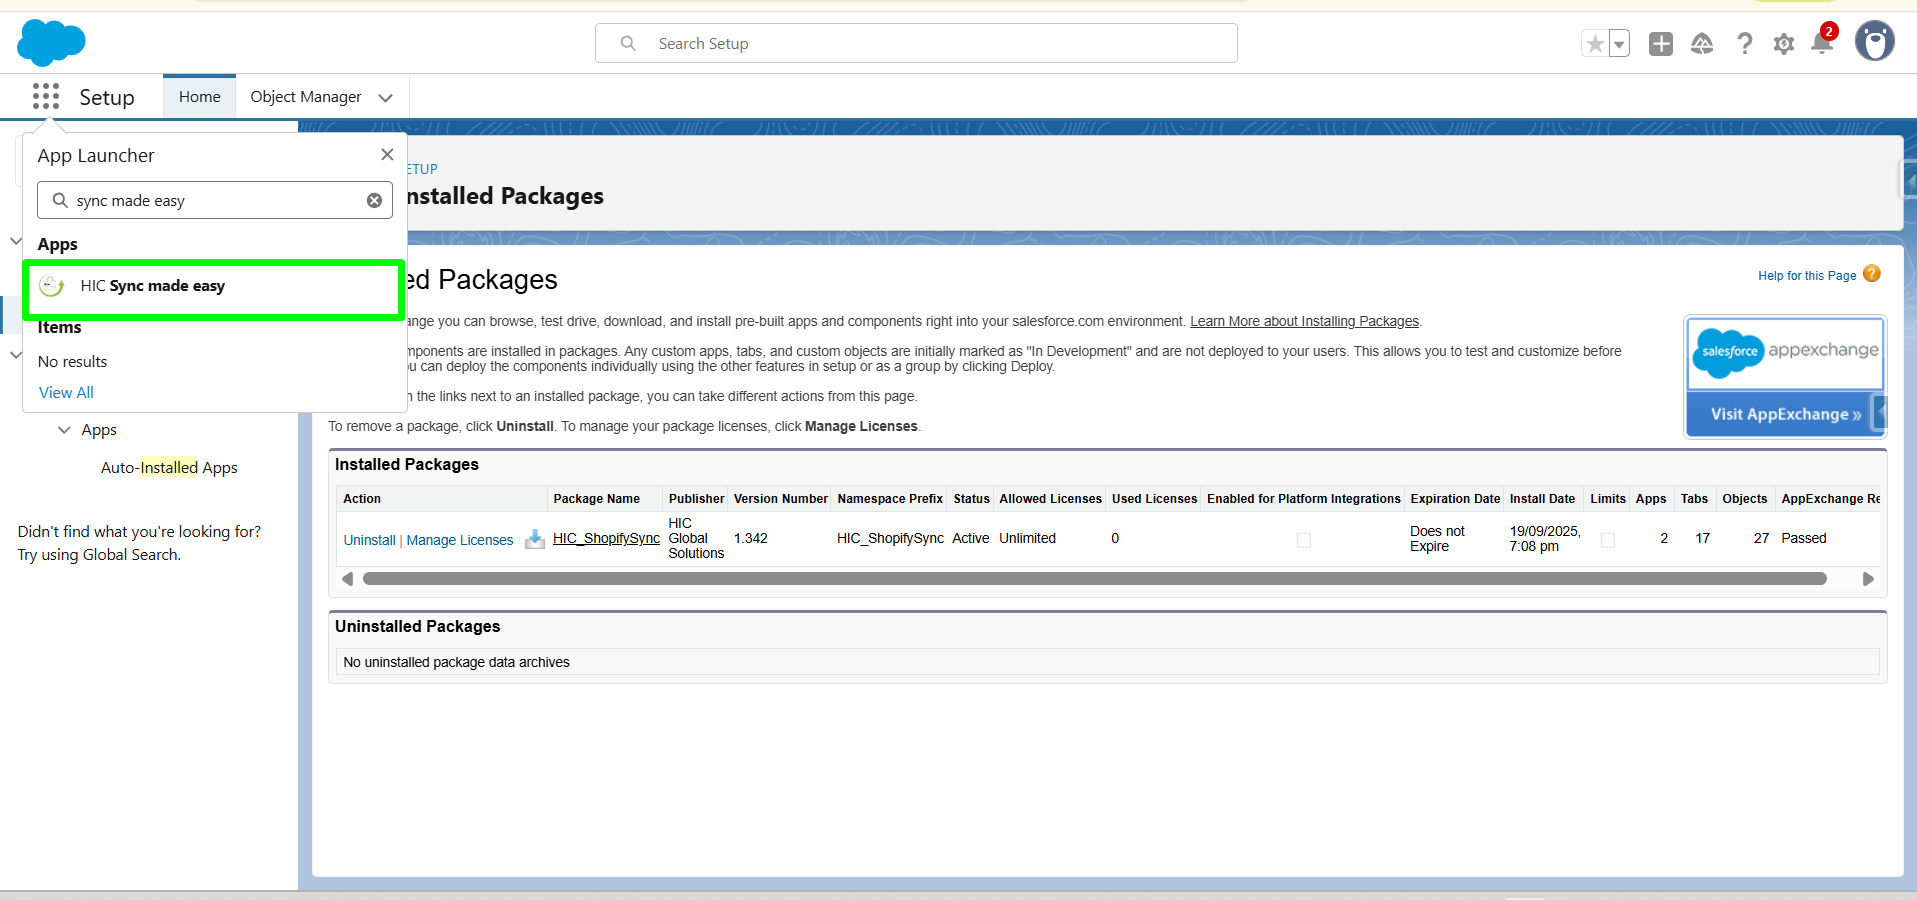Open the Setup gear menu
Screen dimensions: 1917x900
coord(1783,44)
